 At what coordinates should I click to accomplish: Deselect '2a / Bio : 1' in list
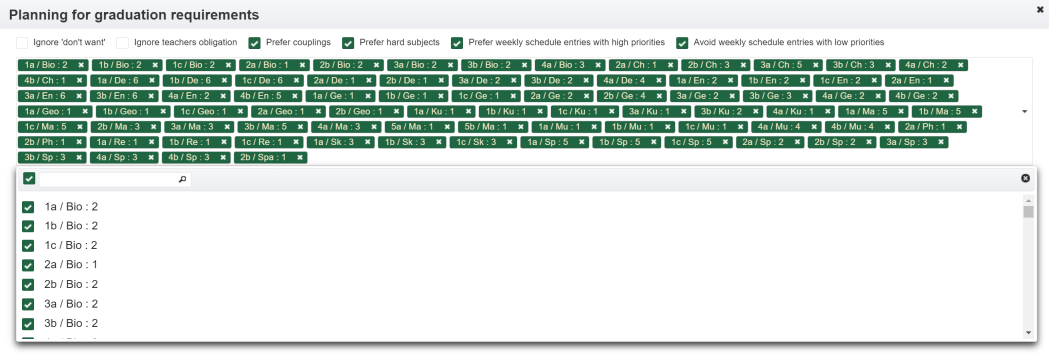click(28, 265)
